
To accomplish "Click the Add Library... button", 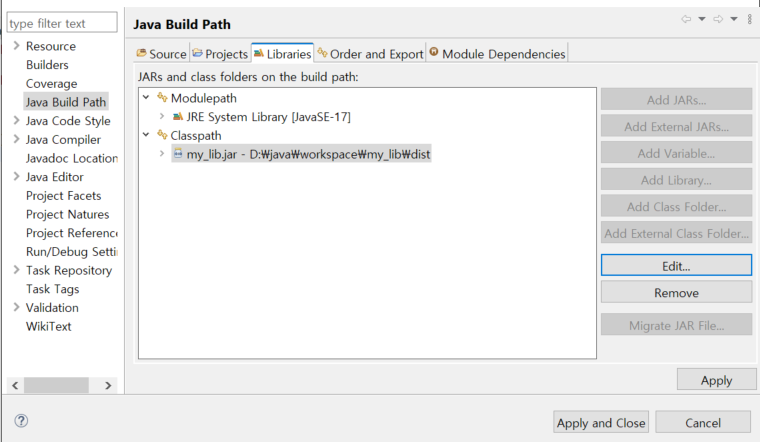I will (676, 180).
